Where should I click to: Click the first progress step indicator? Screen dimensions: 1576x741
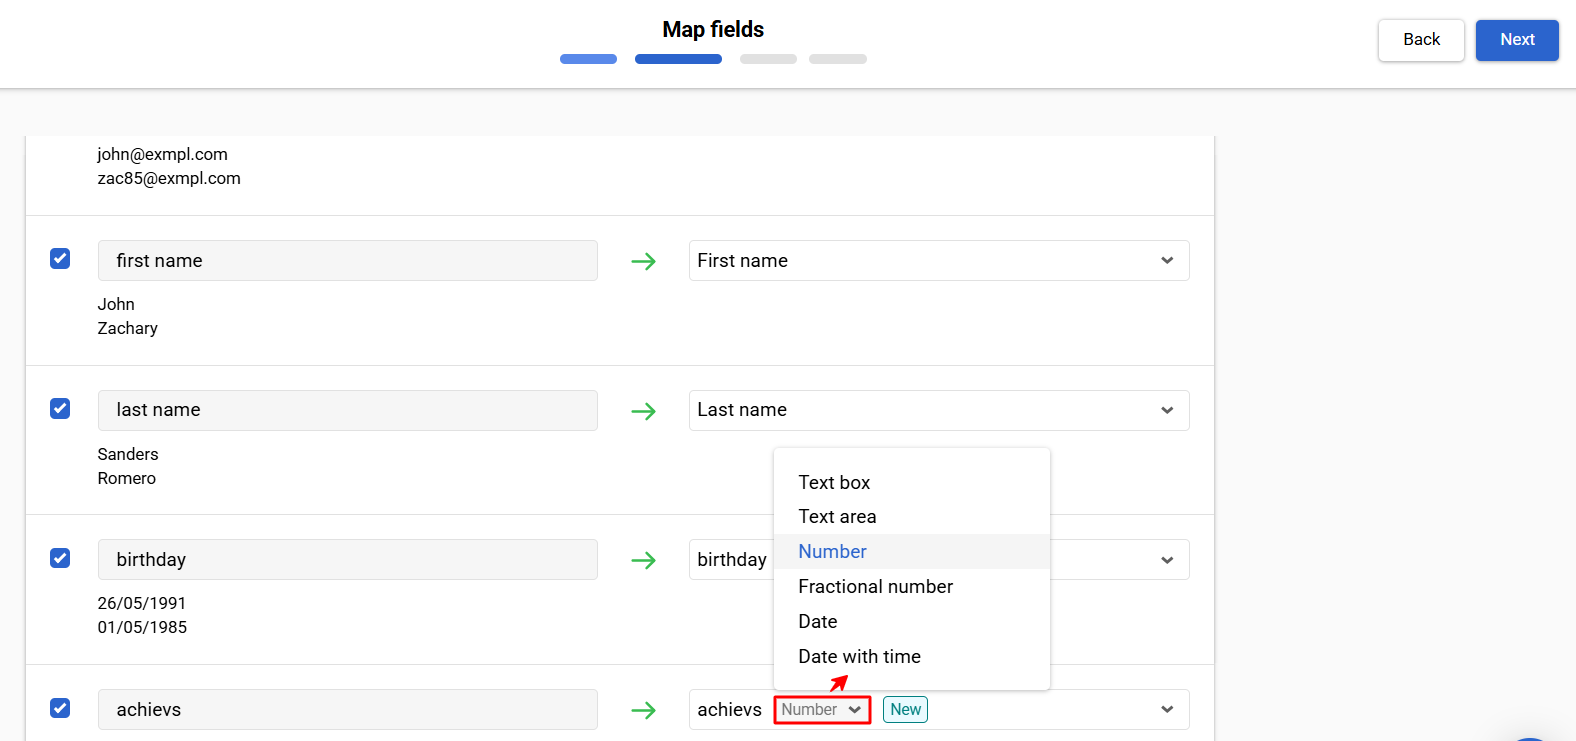point(588,59)
